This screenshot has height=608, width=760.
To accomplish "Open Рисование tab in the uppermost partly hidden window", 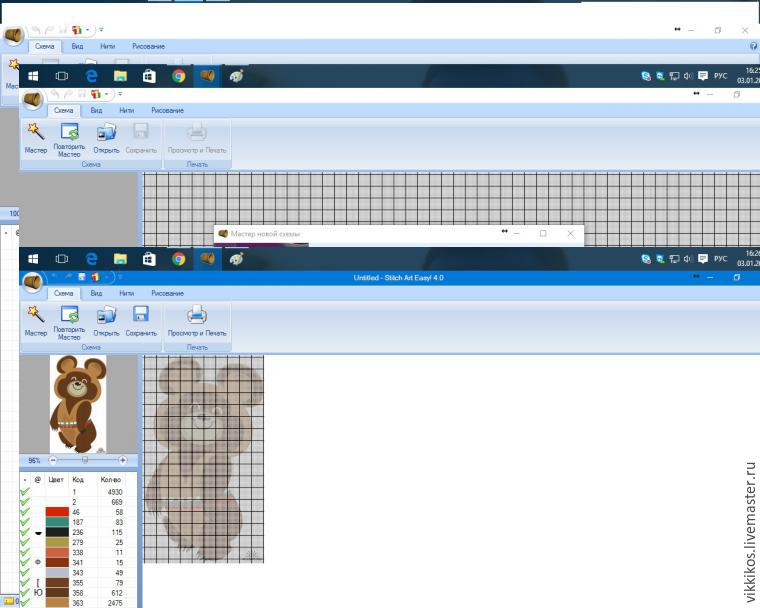I will [148, 46].
